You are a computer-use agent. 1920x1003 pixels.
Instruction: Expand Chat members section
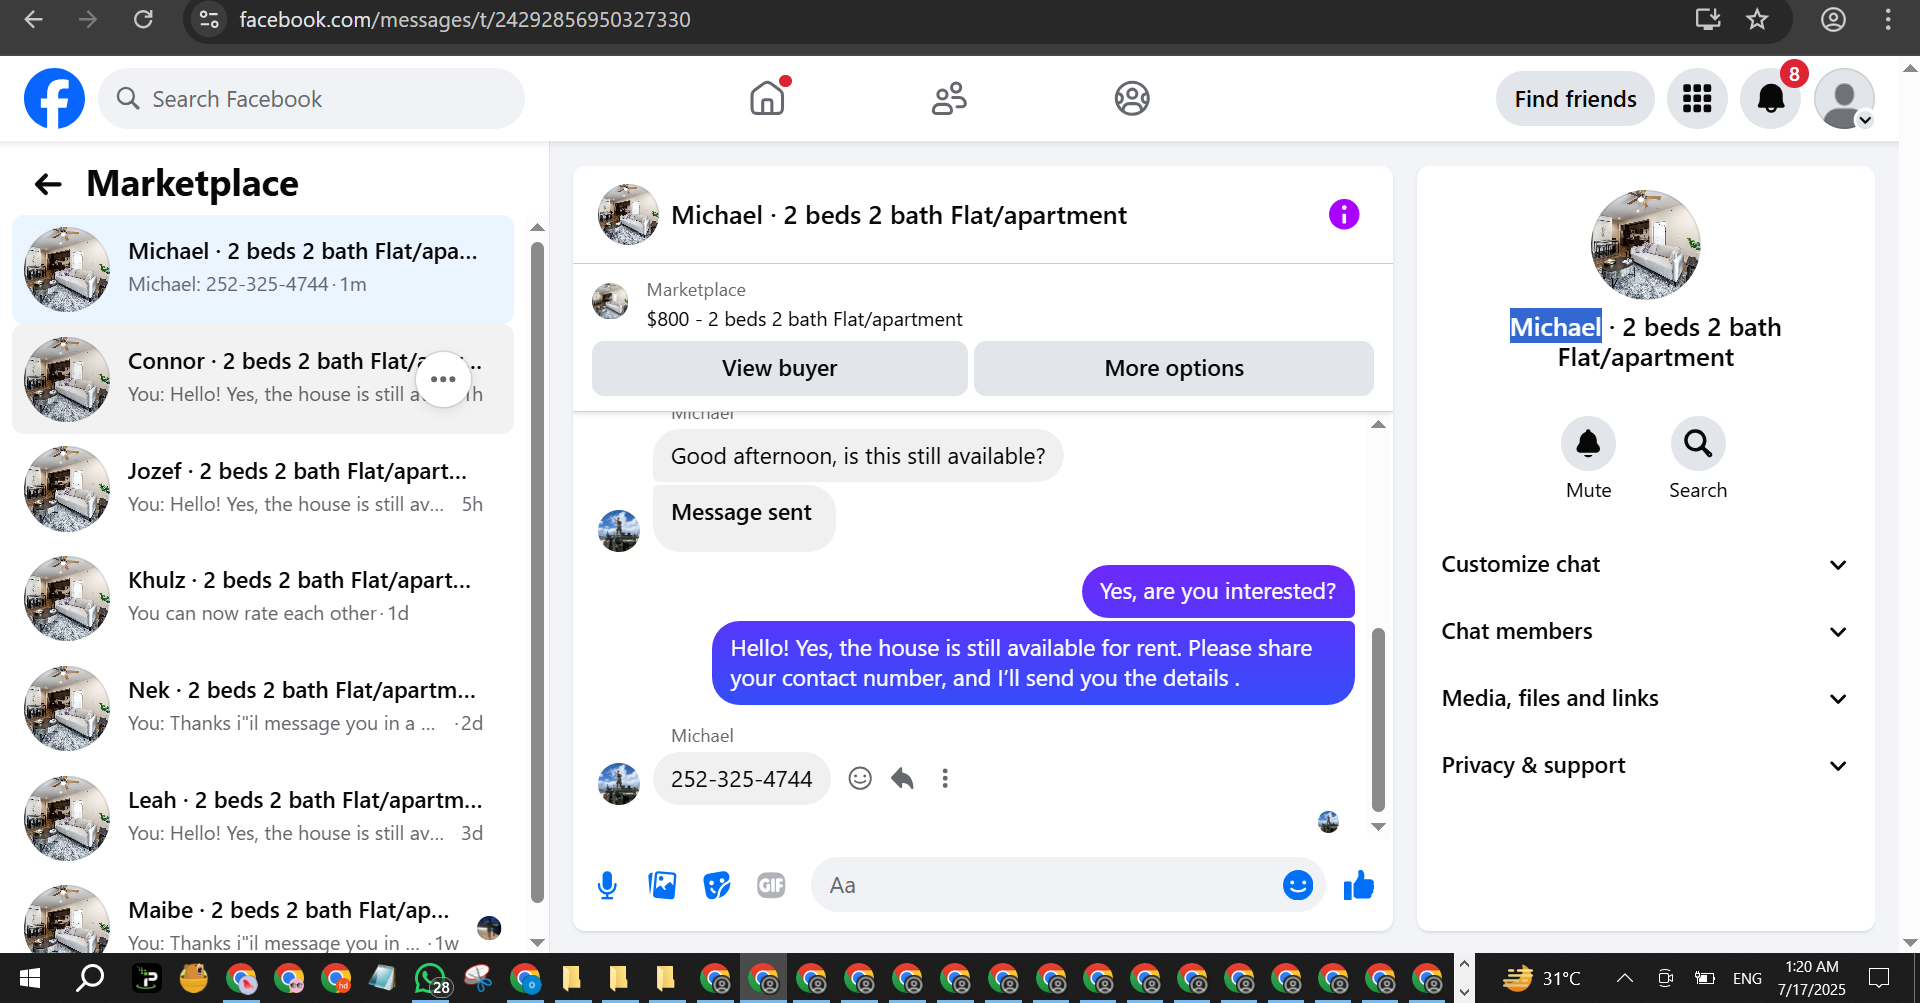click(x=1645, y=631)
